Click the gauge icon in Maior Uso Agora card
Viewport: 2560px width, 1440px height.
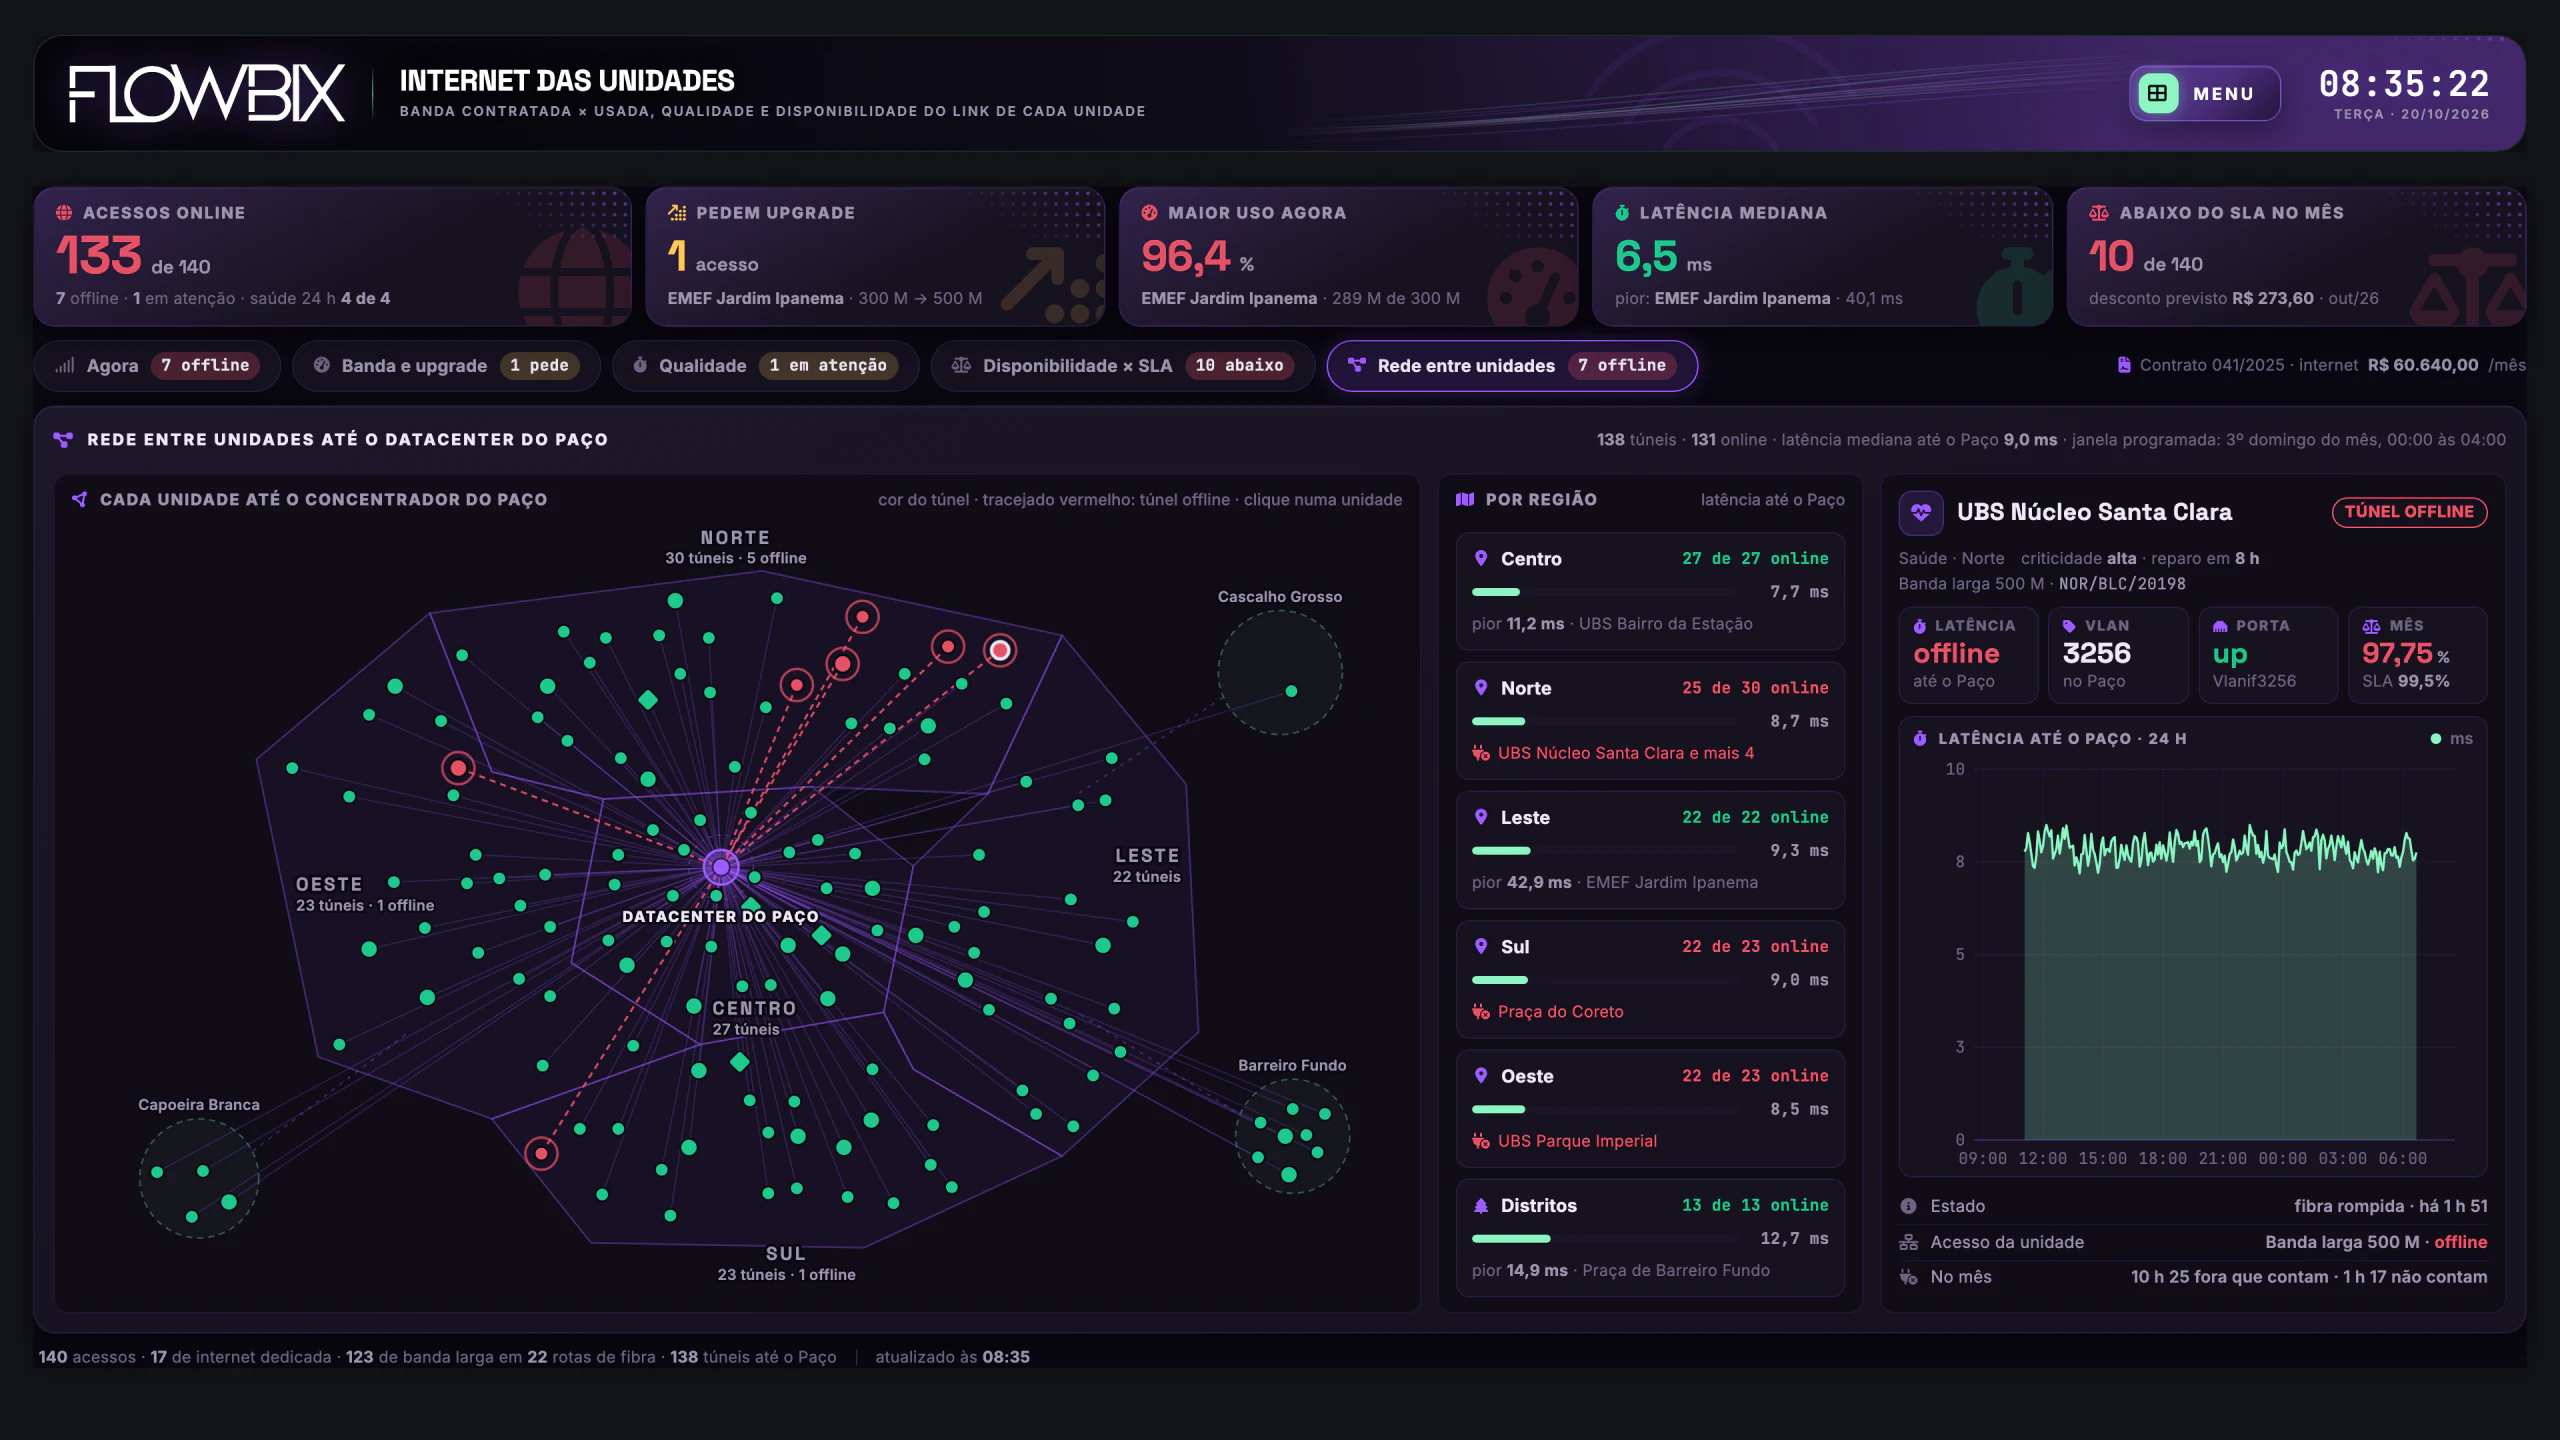pos(1149,213)
